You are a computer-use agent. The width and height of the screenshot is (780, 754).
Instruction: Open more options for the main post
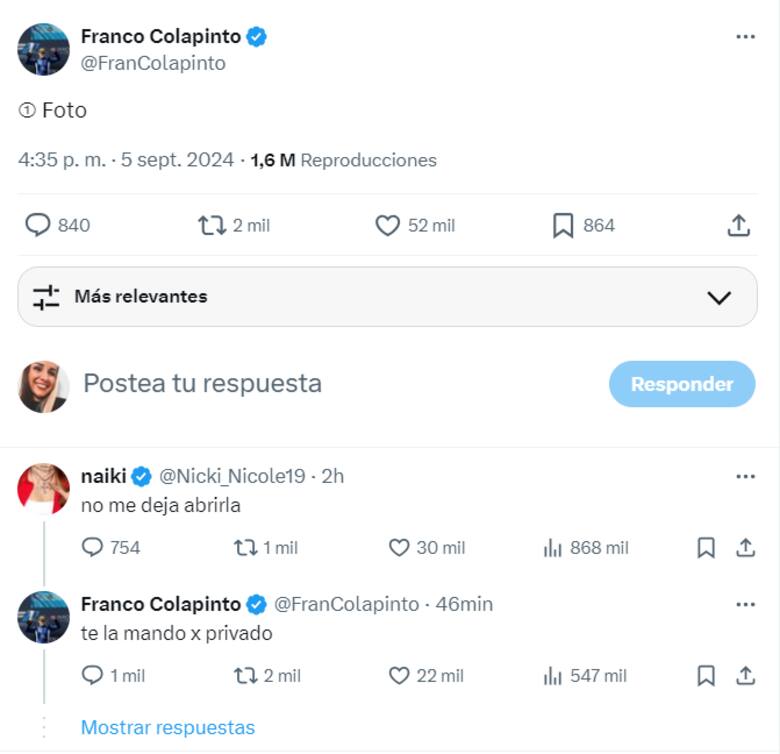pyautogui.click(x=745, y=37)
